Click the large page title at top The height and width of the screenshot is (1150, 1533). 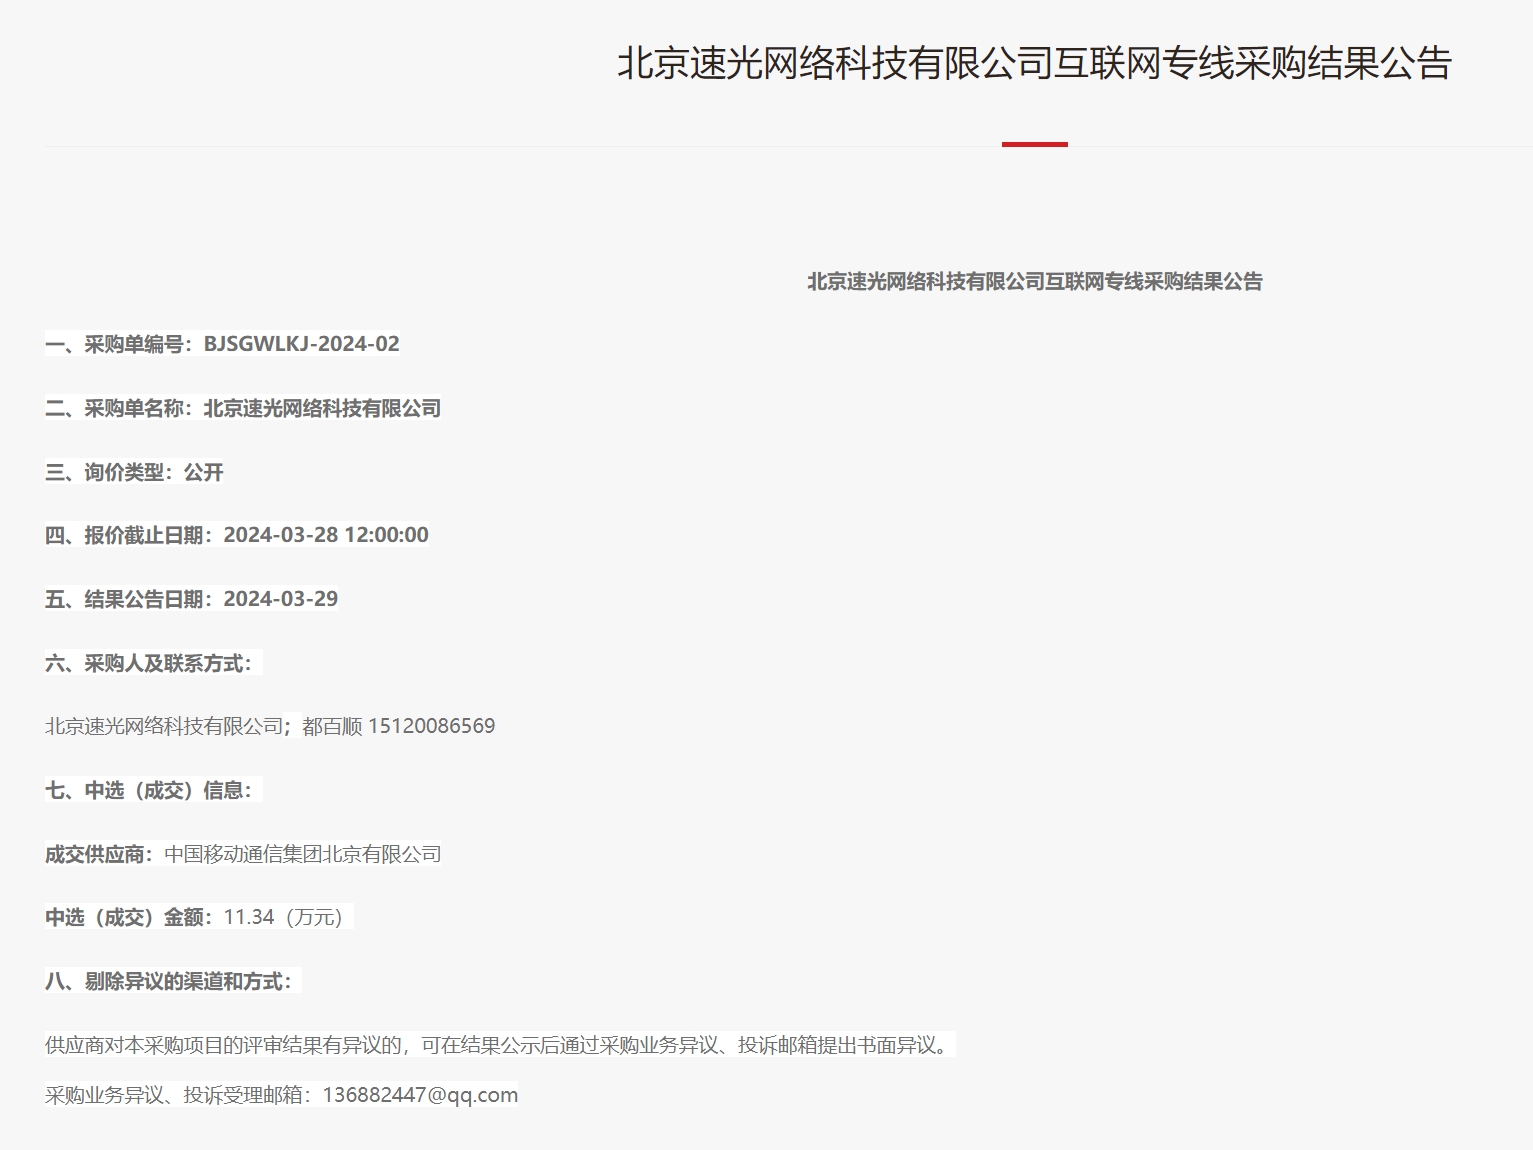[1034, 63]
